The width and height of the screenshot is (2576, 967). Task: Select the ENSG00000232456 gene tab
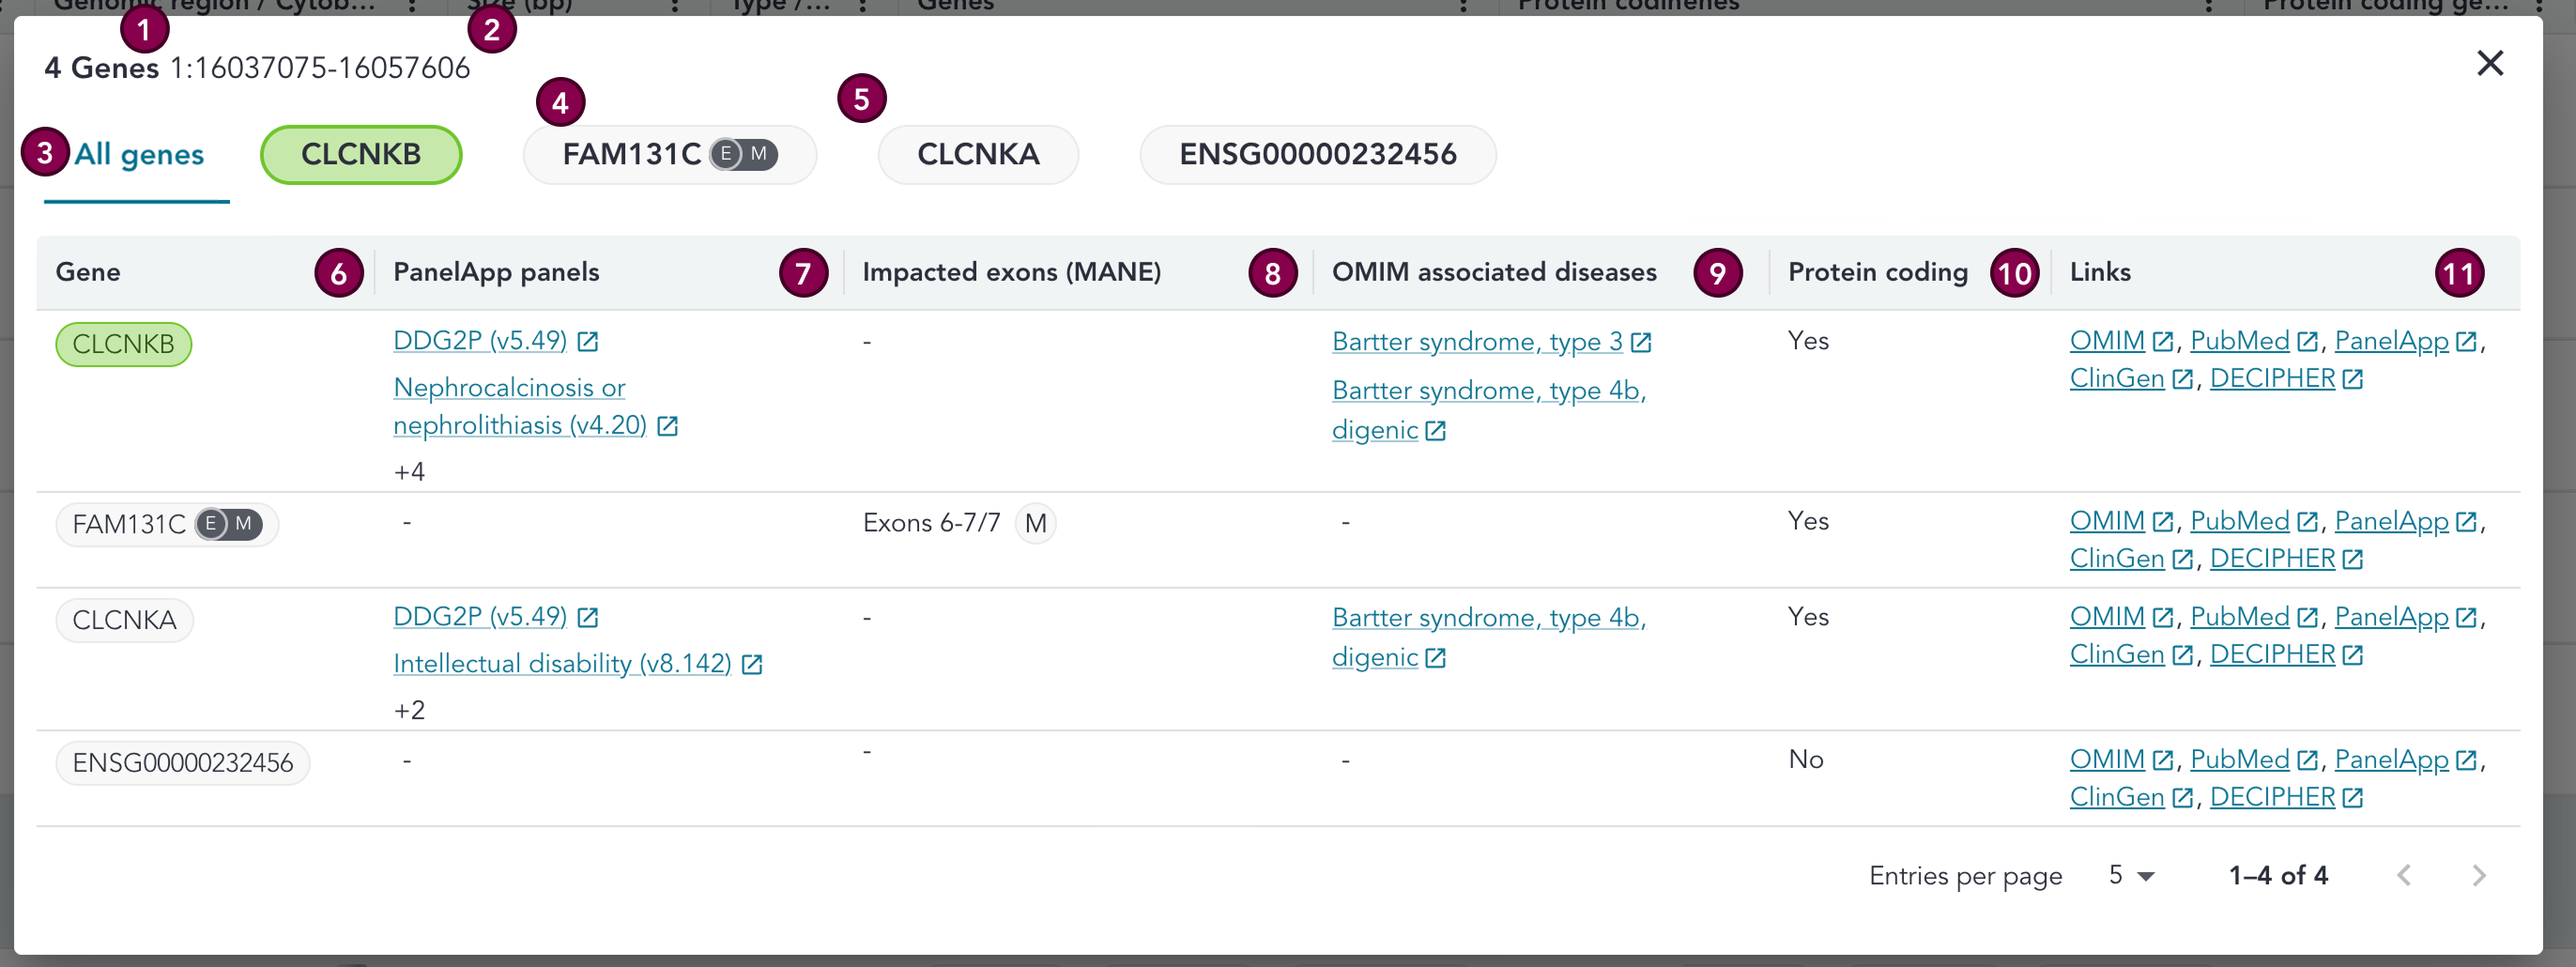tap(1317, 154)
